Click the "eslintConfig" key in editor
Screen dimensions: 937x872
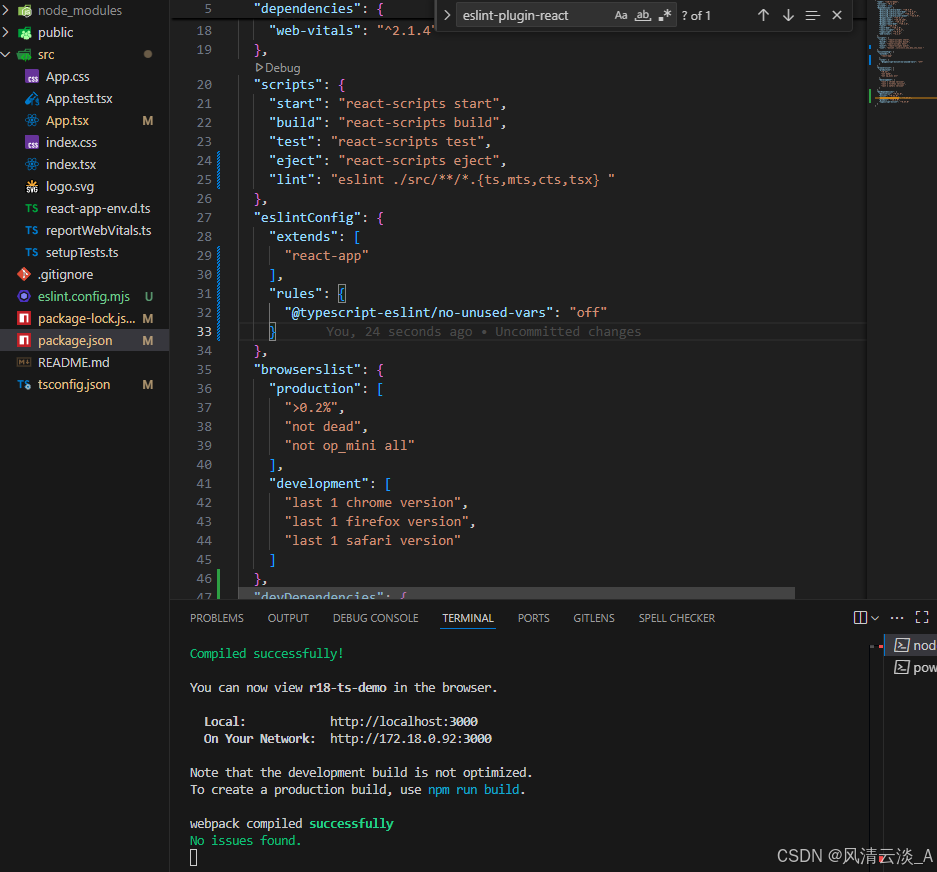(x=307, y=218)
